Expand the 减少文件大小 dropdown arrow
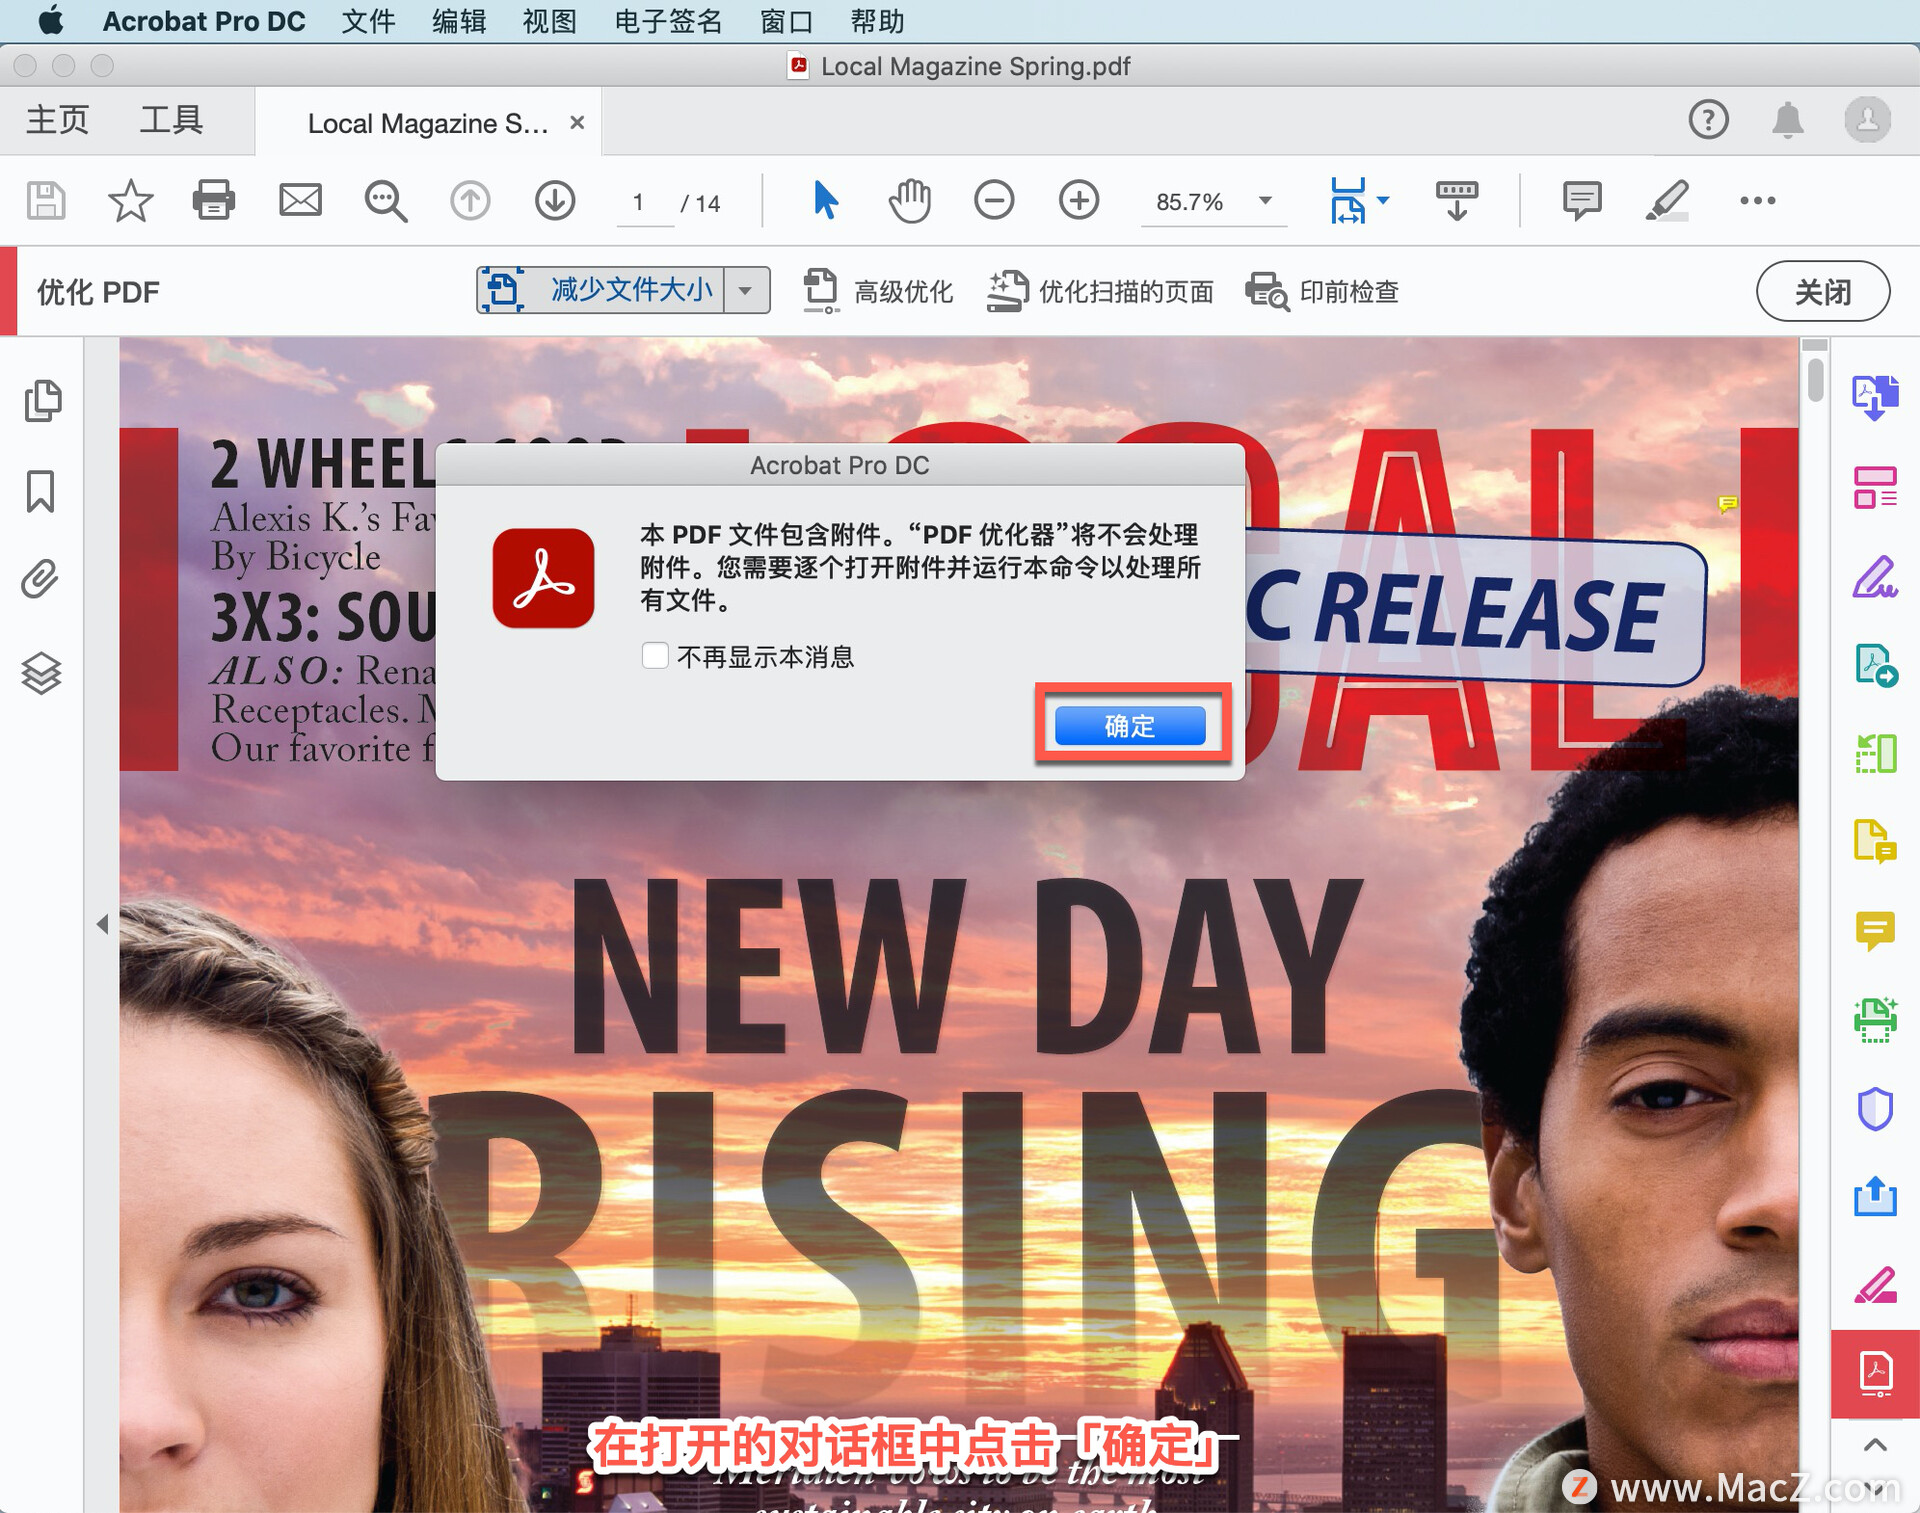Image resolution: width=1920 pixels, height=1513 pixels. coord(746,291)
